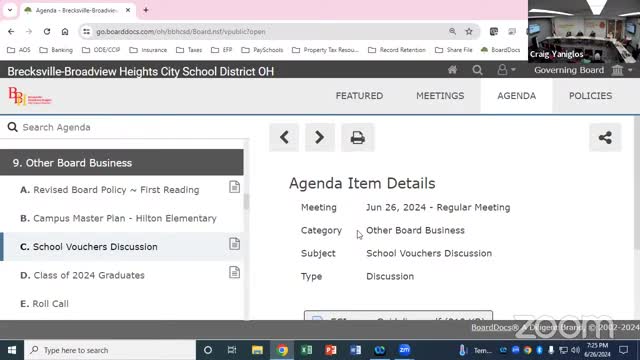Click the BoardDocs home icon
The height and width of the screenshot is (360, 640).
click(452, 70)
